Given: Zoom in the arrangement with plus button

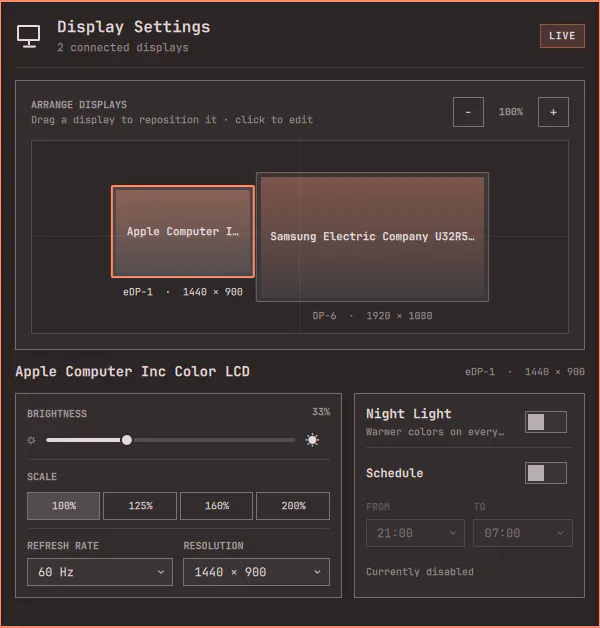Looking at the screenshot, I should 553,112.
